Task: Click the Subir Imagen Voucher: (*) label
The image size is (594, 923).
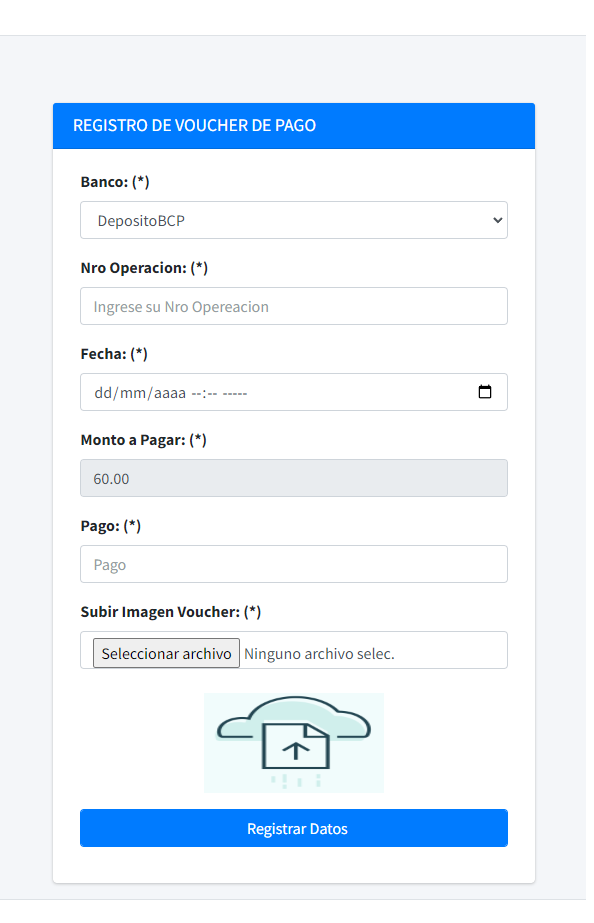Action: tap(171, 612)
